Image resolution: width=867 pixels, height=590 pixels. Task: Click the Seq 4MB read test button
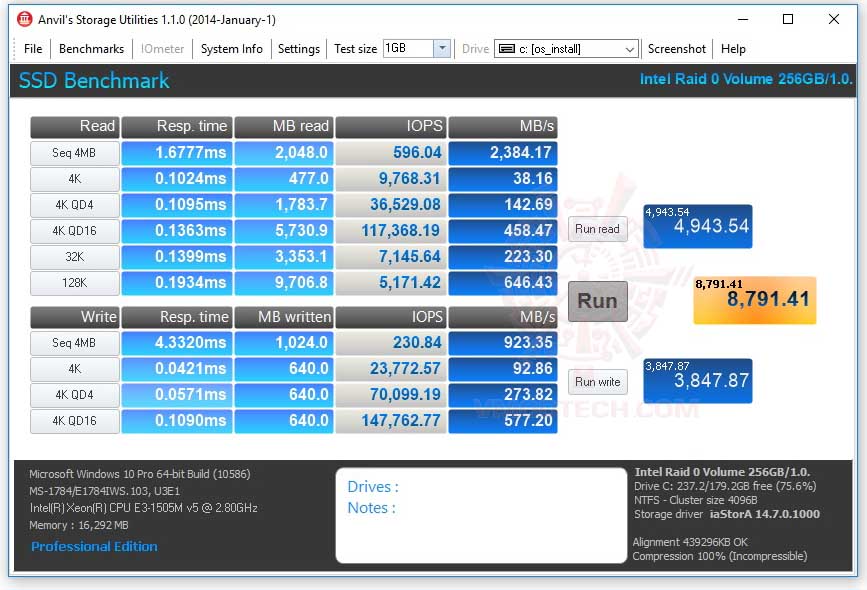pyautogui.click(x=75, y=153)
